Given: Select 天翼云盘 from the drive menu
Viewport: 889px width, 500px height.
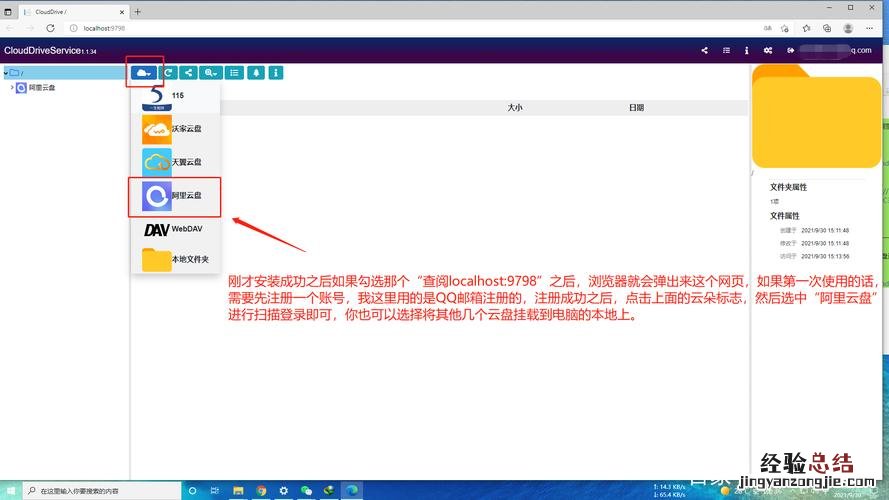Looking at the screenshot, I should click(x=175, y=162).
